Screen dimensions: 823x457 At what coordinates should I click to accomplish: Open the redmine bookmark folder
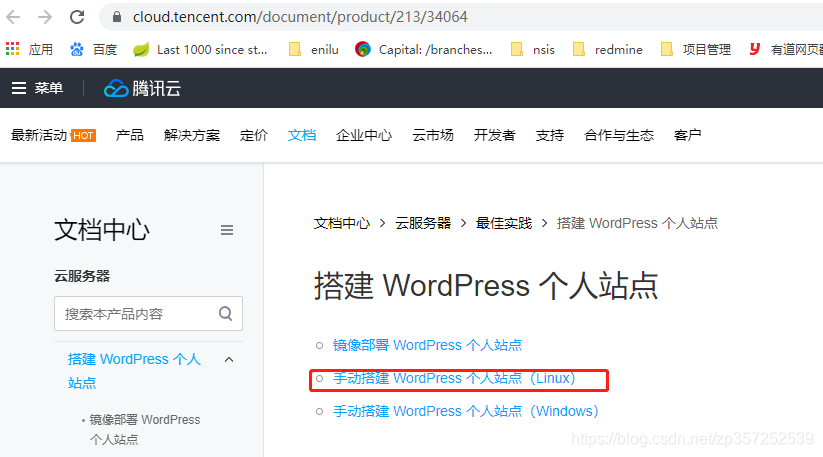(608, 50)
